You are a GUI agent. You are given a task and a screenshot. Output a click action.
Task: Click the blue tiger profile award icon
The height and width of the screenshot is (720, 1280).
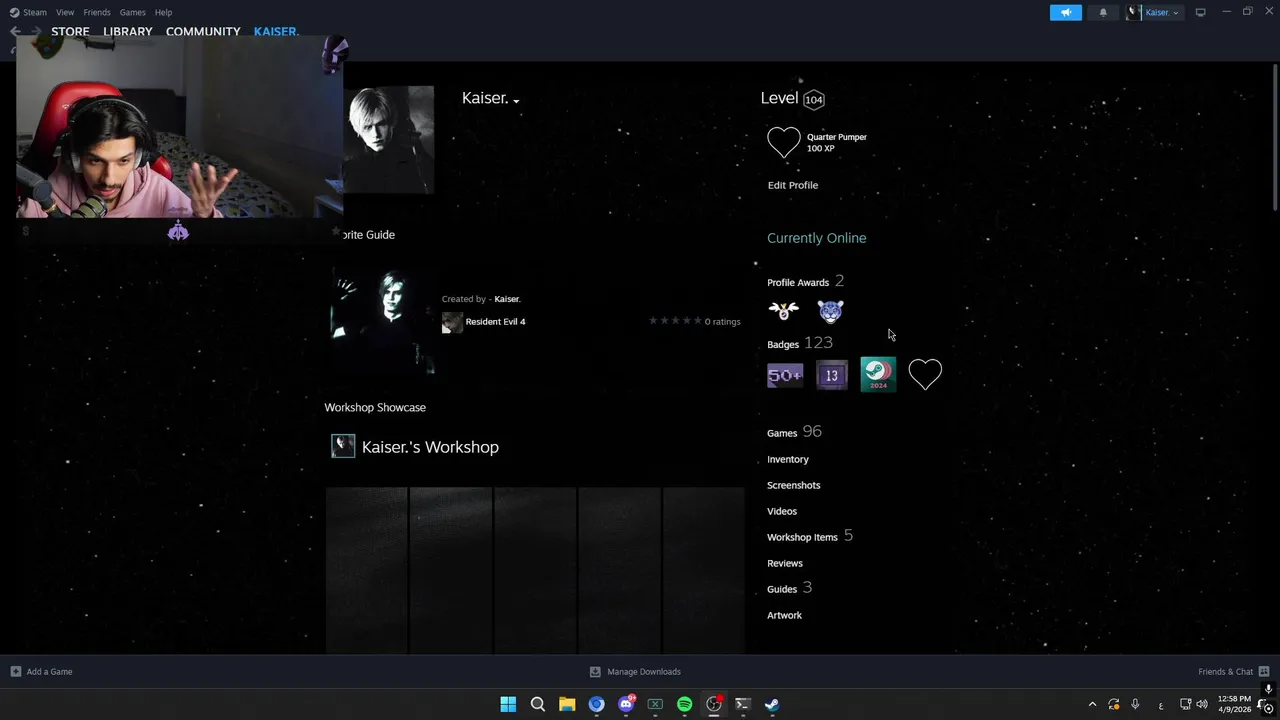(x=830, y=311)
